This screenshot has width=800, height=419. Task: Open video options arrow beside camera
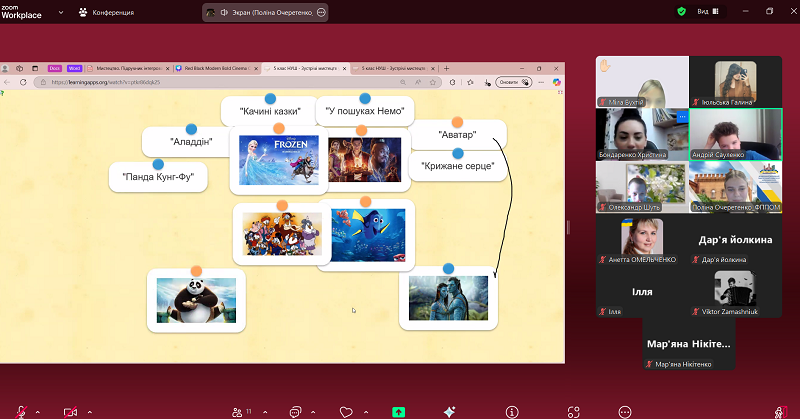(x=90, y=412)
